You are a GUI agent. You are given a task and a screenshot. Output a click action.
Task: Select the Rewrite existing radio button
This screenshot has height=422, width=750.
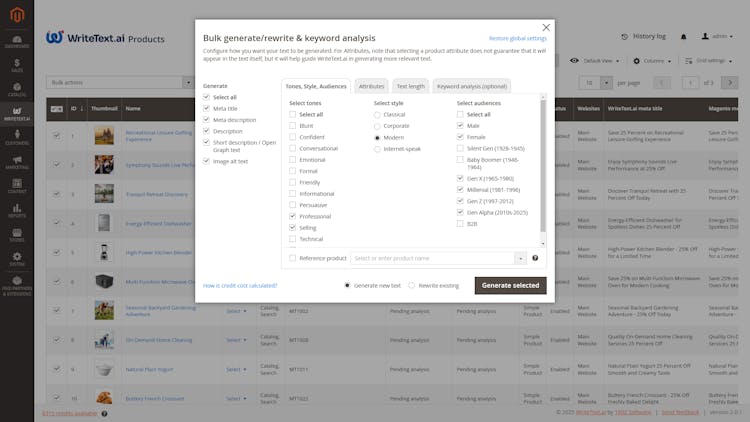coord(411,286)
